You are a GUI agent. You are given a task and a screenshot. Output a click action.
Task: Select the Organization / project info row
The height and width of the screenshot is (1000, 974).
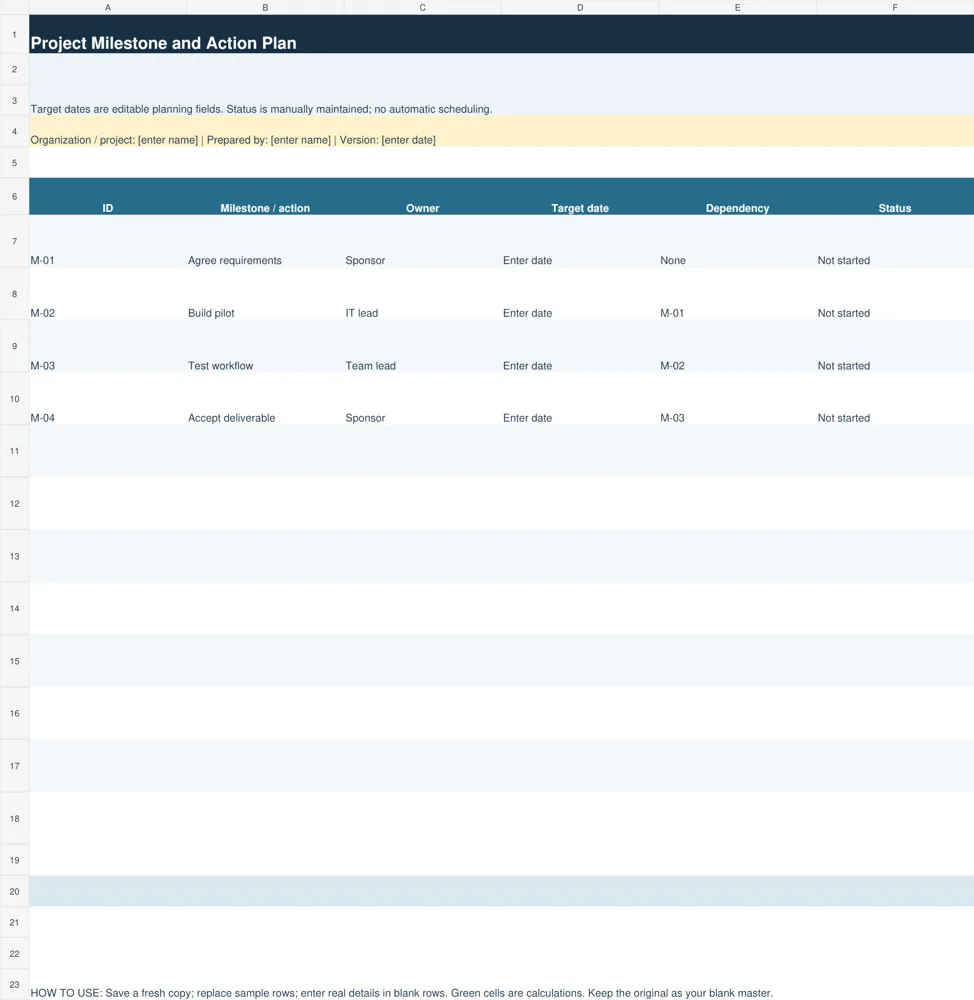(501, 132)
